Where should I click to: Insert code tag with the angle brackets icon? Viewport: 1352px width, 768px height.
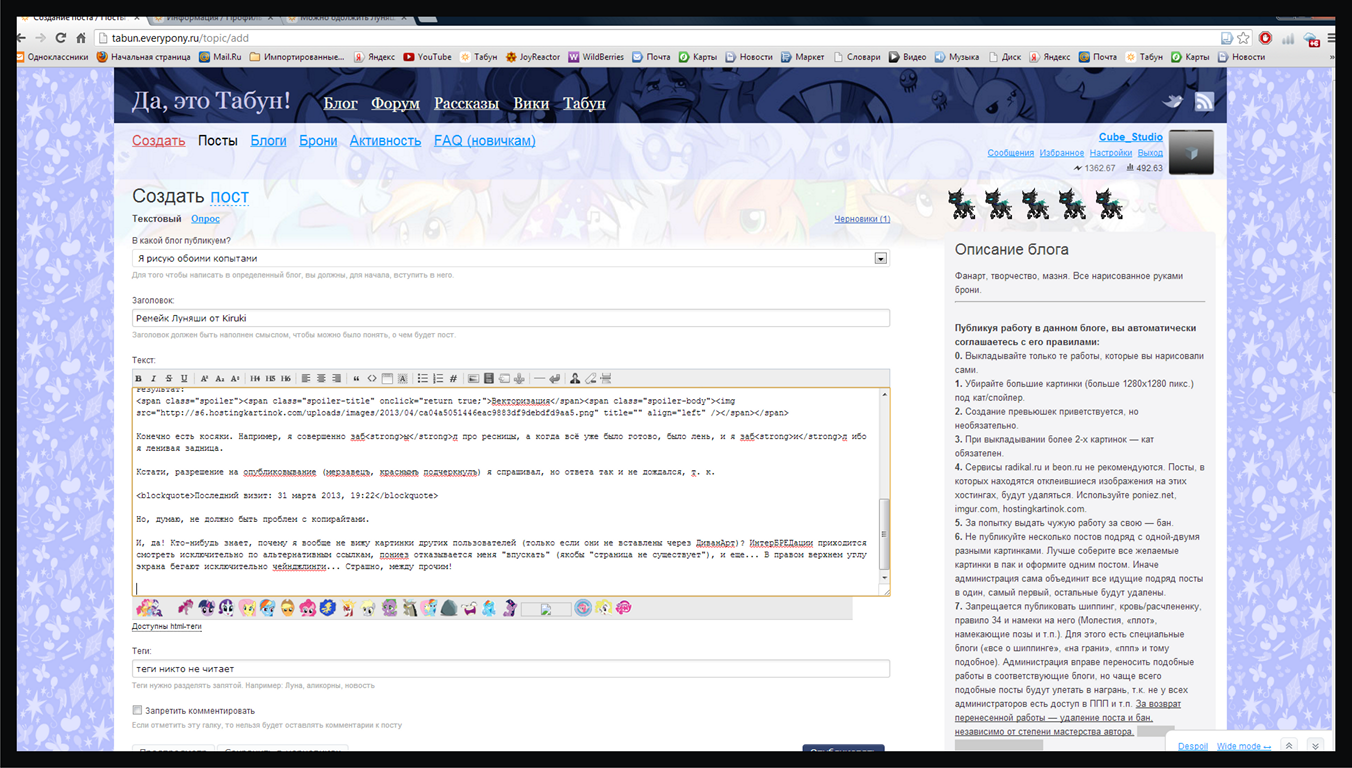click(371, 378)
